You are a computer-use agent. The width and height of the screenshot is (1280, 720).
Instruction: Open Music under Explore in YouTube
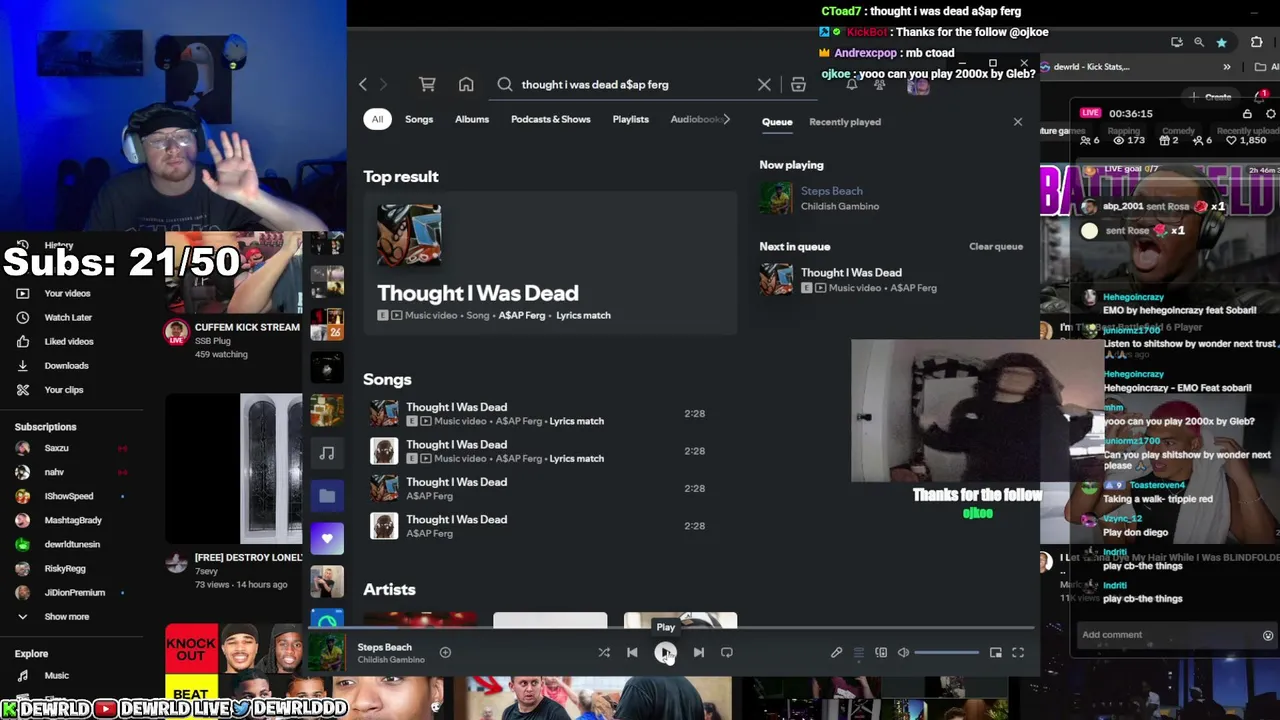pyautogui.click(x=57, y=676)
